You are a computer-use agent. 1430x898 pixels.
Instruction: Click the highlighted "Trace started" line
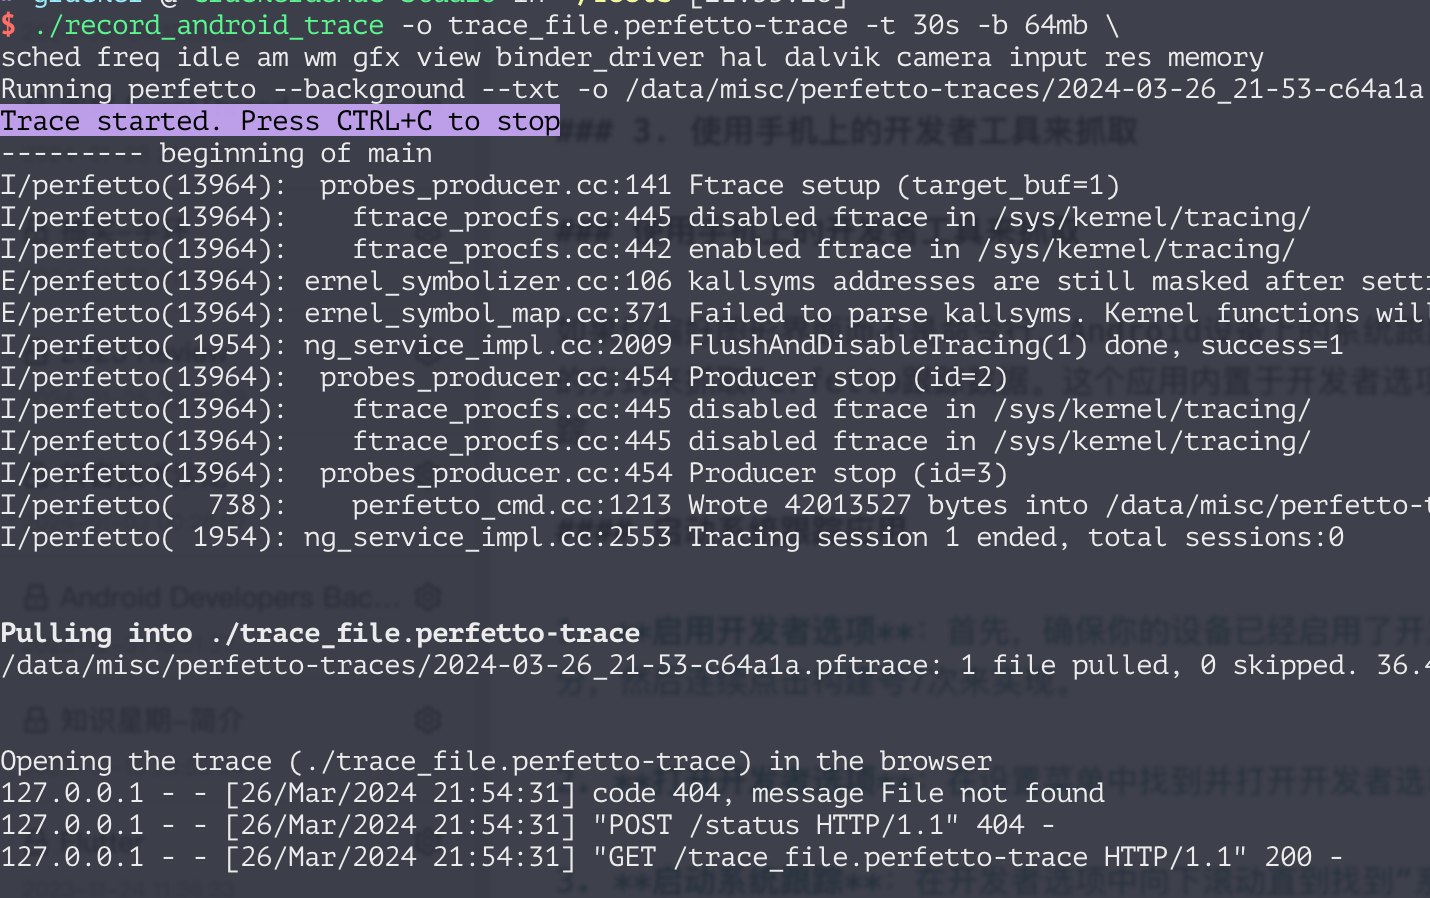pos(280,121)
